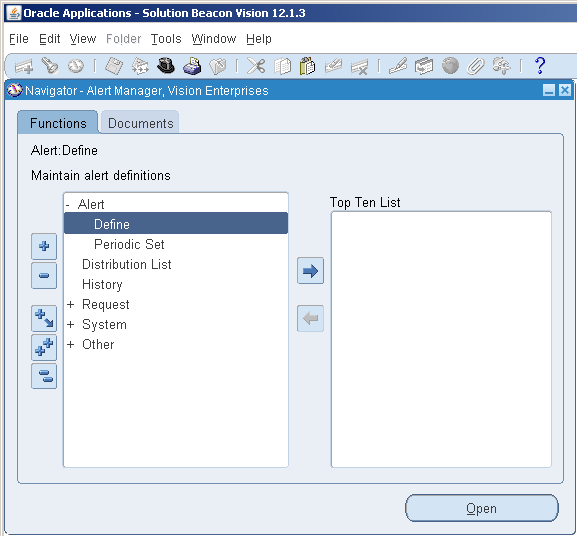
Task: Open the Help menu
Action: click(x=259, y=39)
